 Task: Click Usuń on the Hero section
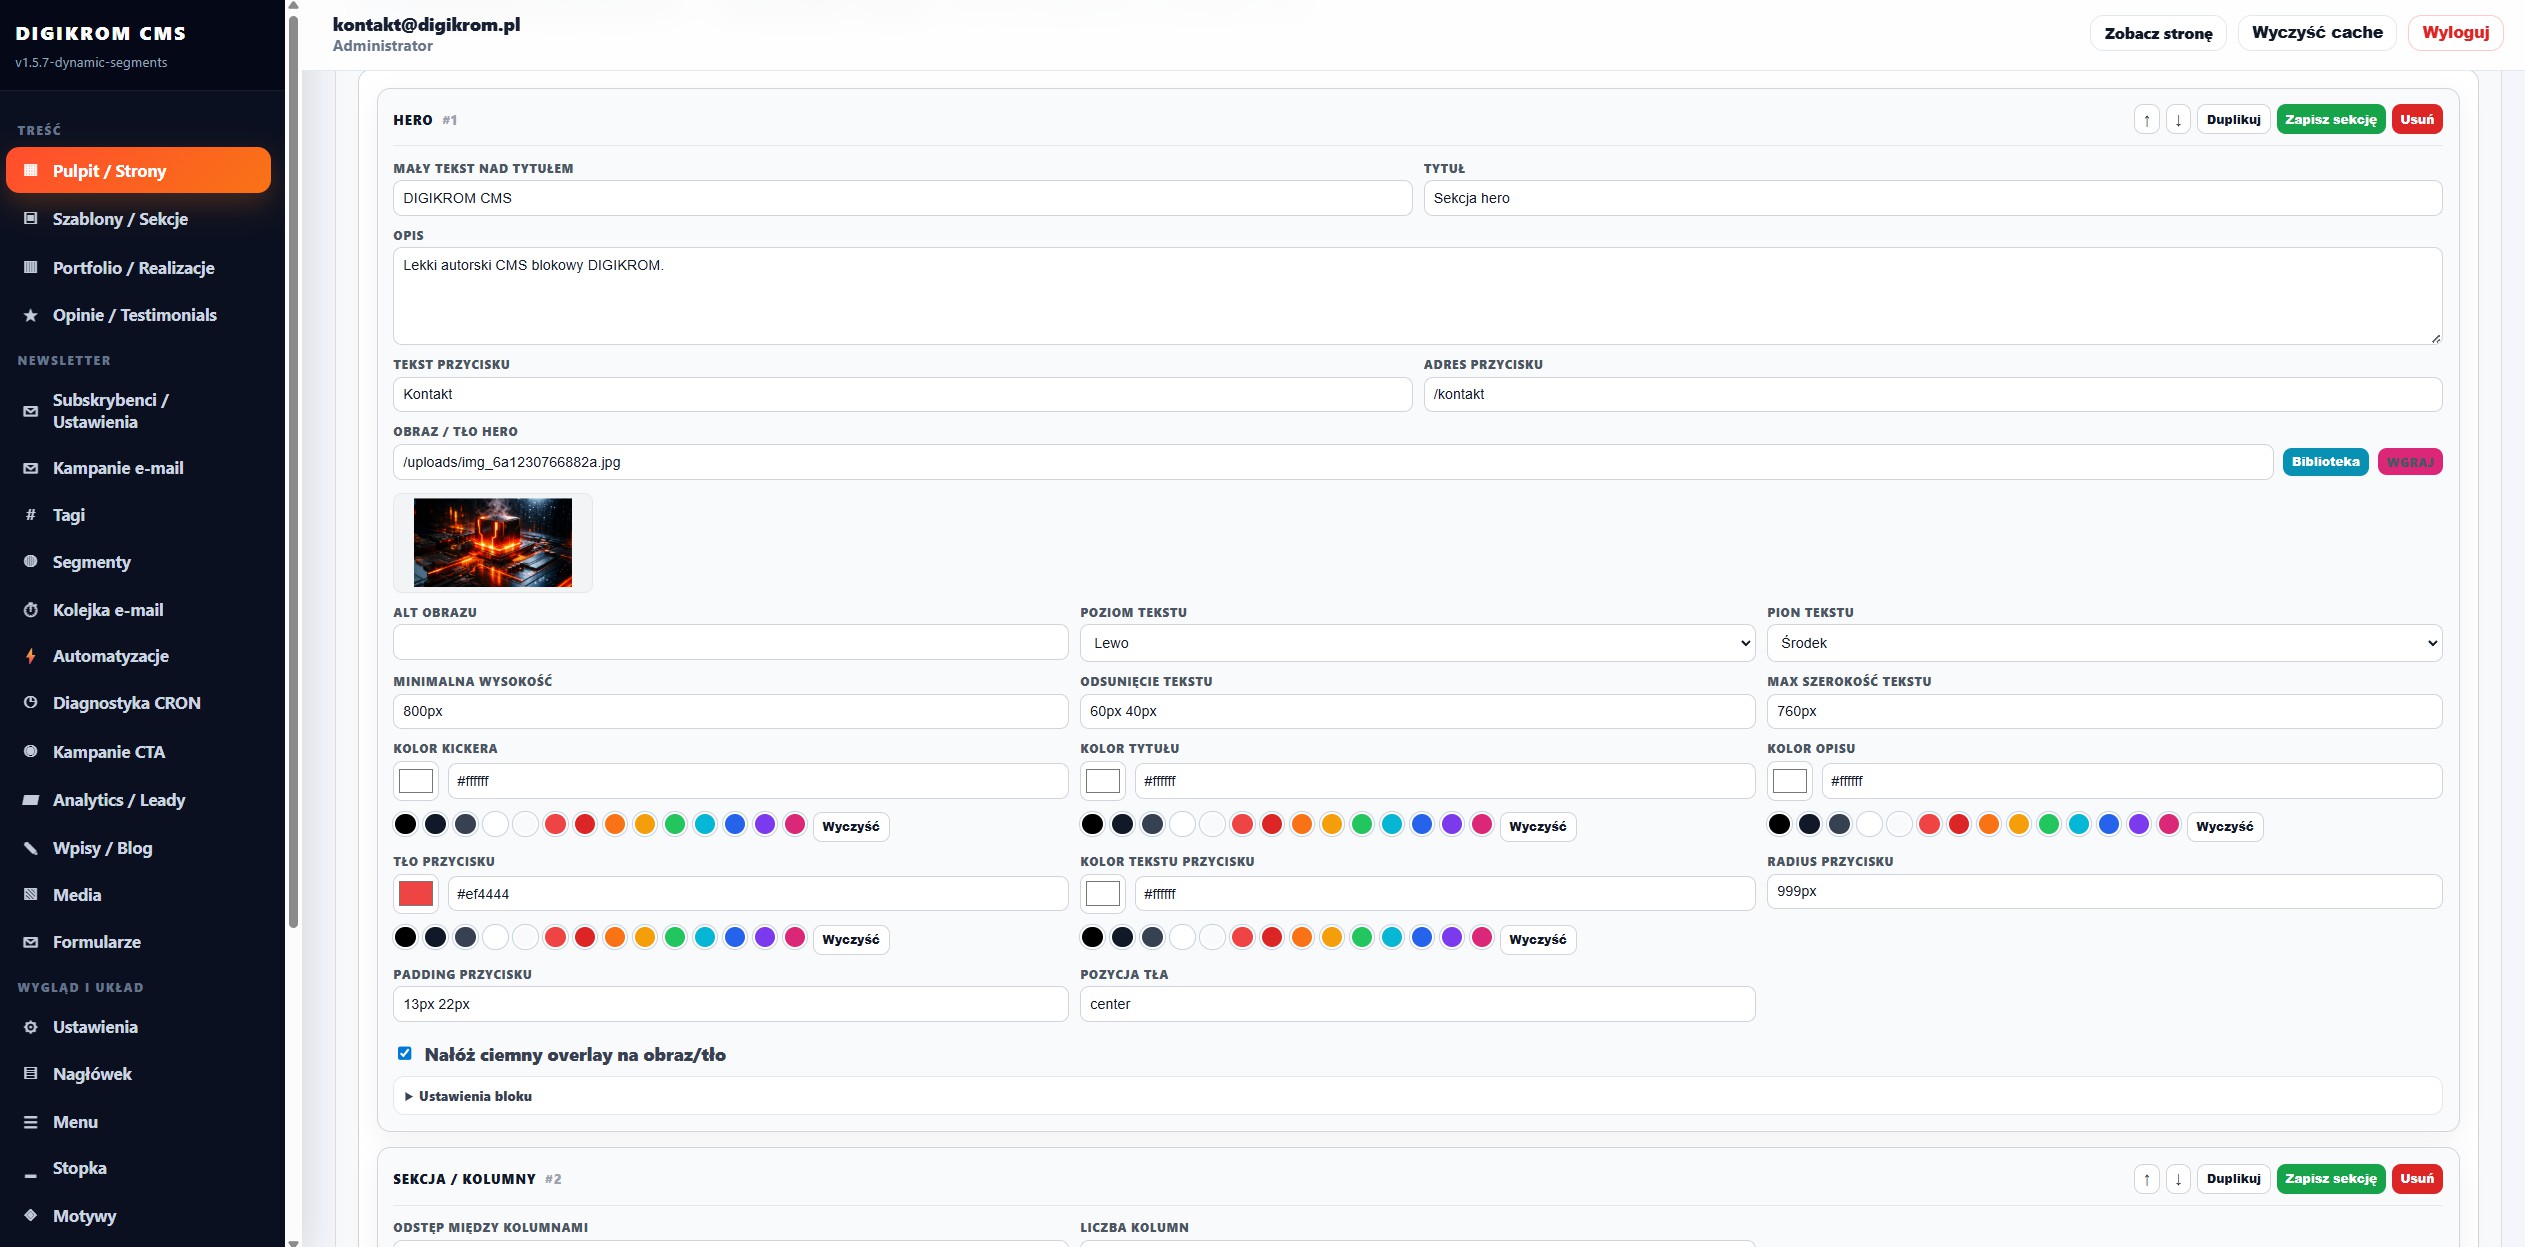click(x=2417, y=120)
